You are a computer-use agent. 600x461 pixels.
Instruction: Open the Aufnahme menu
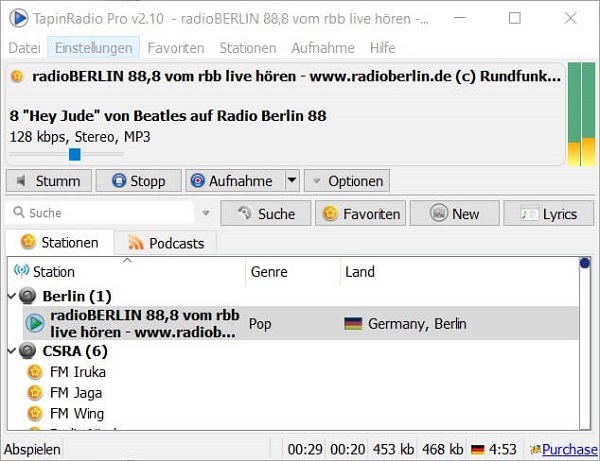[x=323, y=48]
